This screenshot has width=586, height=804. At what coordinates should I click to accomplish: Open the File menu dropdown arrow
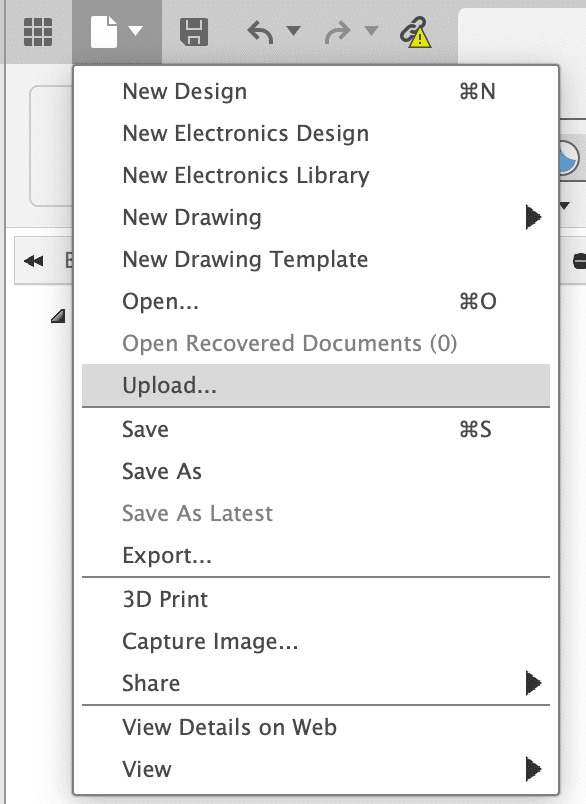[135, 31]
